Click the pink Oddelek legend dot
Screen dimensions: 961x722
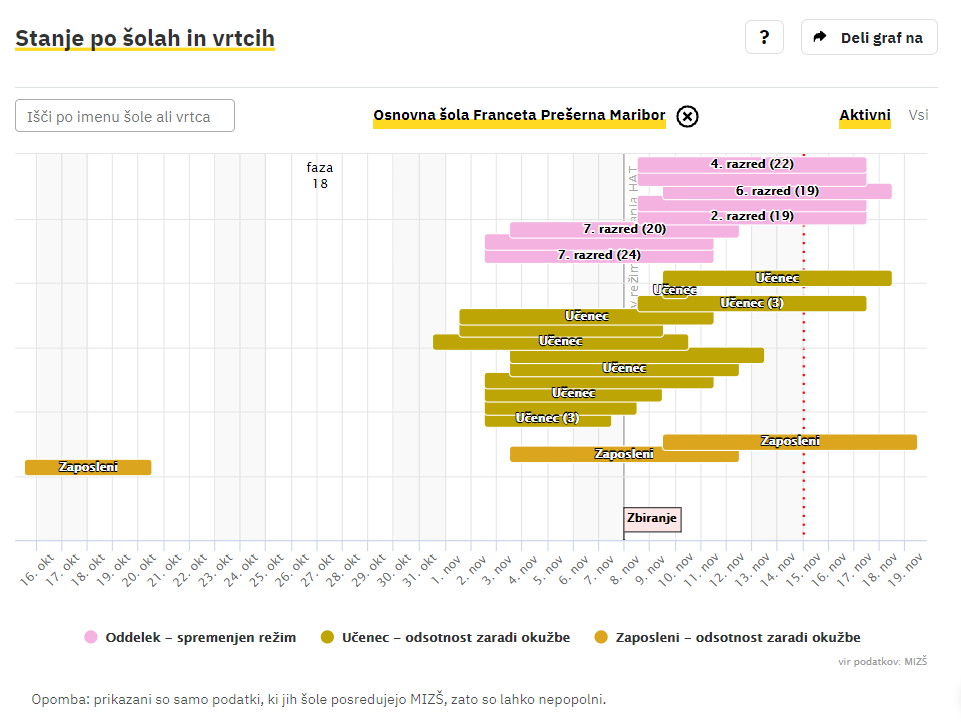coord(91,637)
